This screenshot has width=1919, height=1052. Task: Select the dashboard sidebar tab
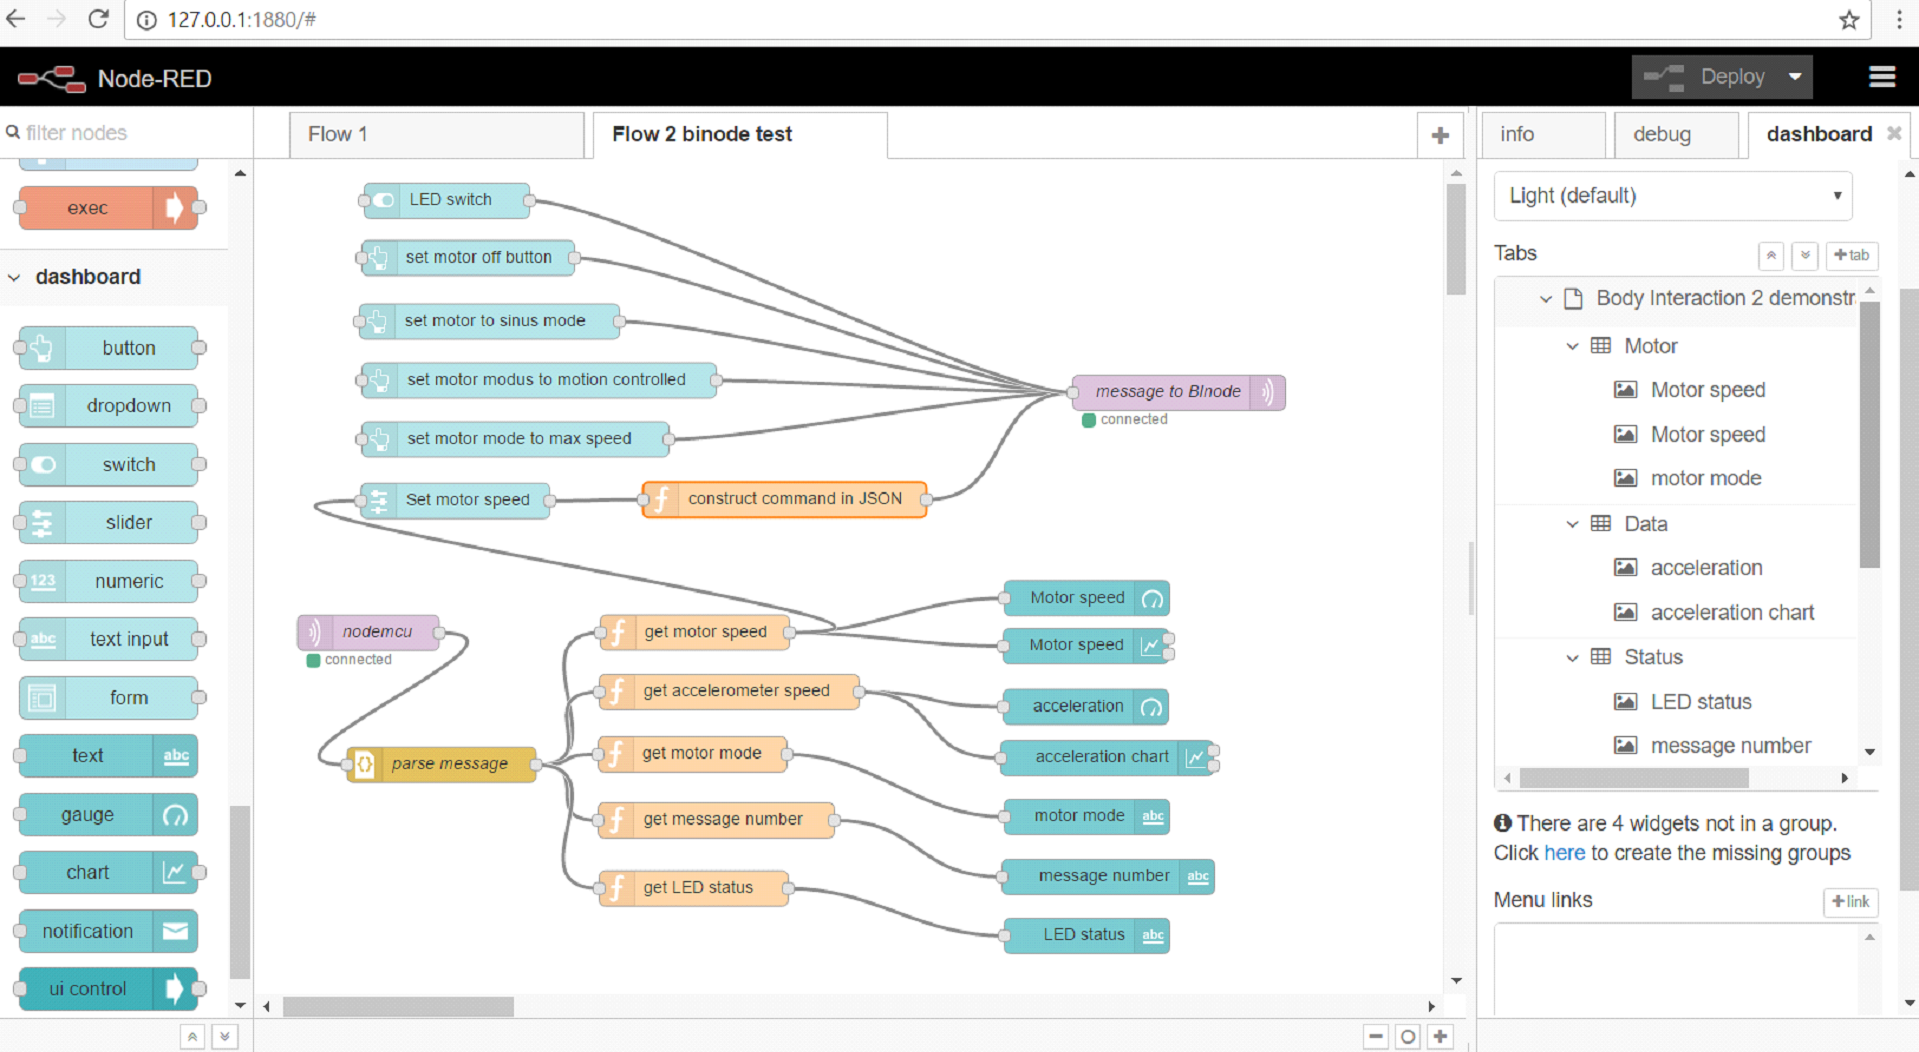1819,134
